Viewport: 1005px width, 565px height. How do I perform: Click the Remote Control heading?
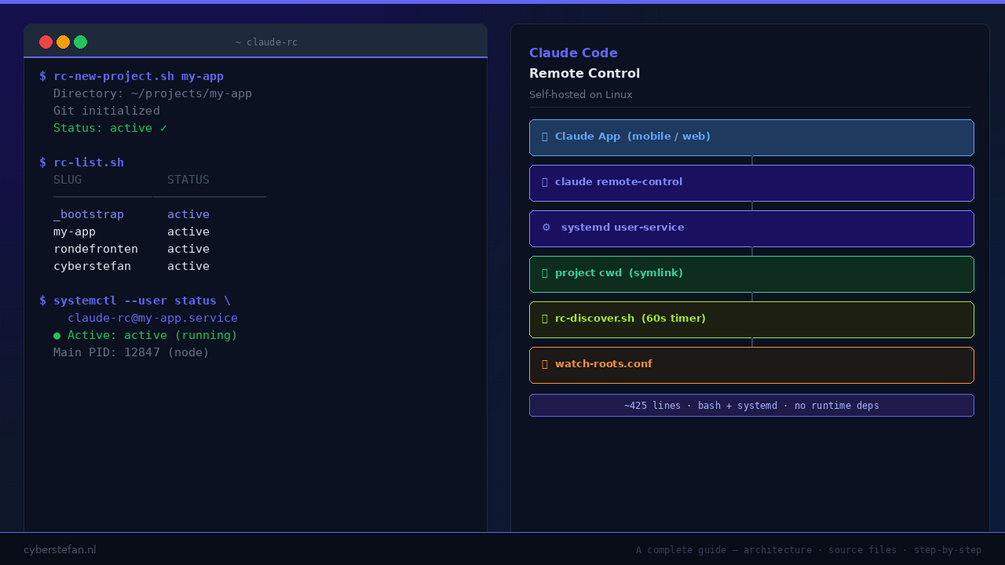(585, 74)
